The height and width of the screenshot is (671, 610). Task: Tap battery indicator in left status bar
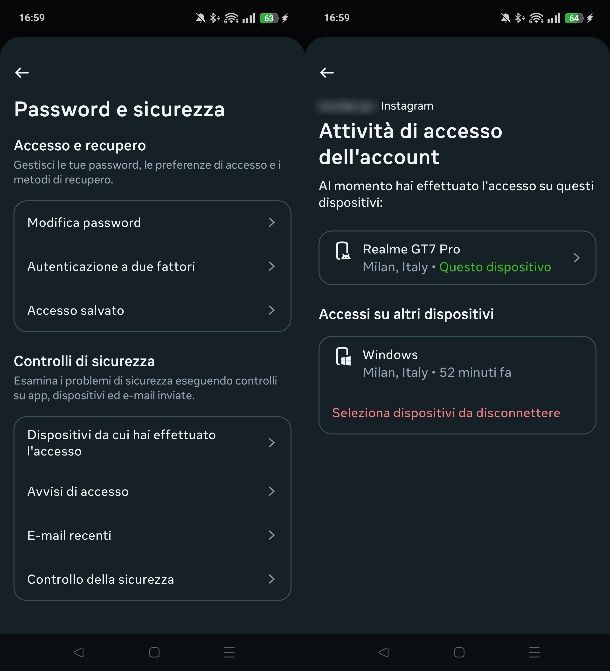[268, 18]
